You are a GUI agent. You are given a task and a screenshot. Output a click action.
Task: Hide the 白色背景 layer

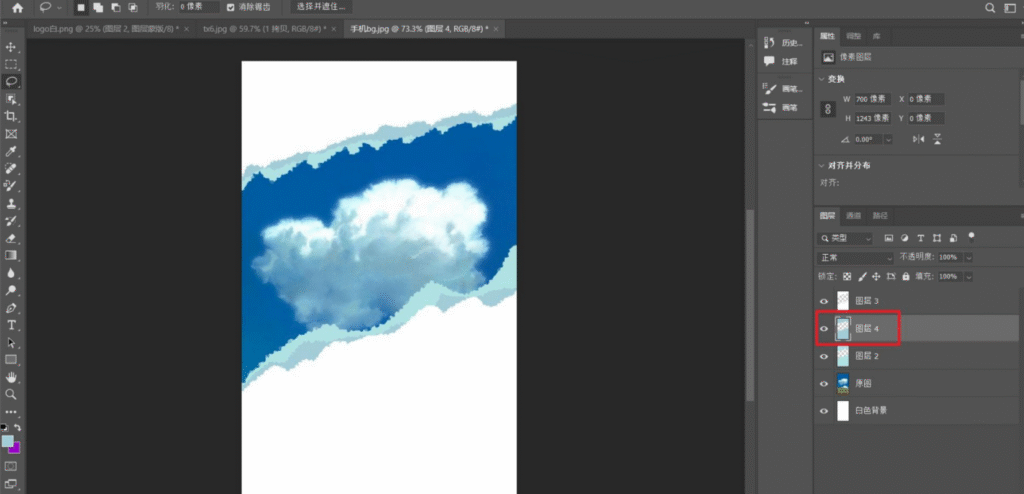click(824, 411)
